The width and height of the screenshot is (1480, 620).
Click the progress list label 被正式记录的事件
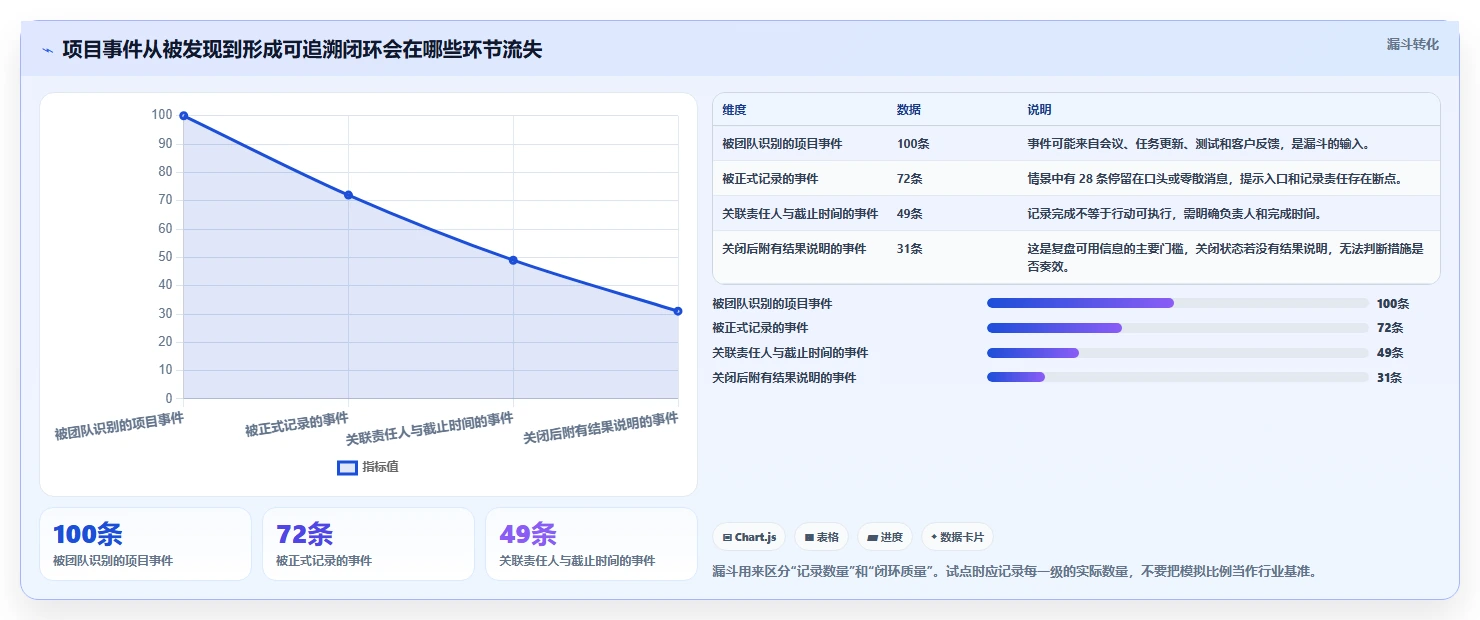click(760, 328)
